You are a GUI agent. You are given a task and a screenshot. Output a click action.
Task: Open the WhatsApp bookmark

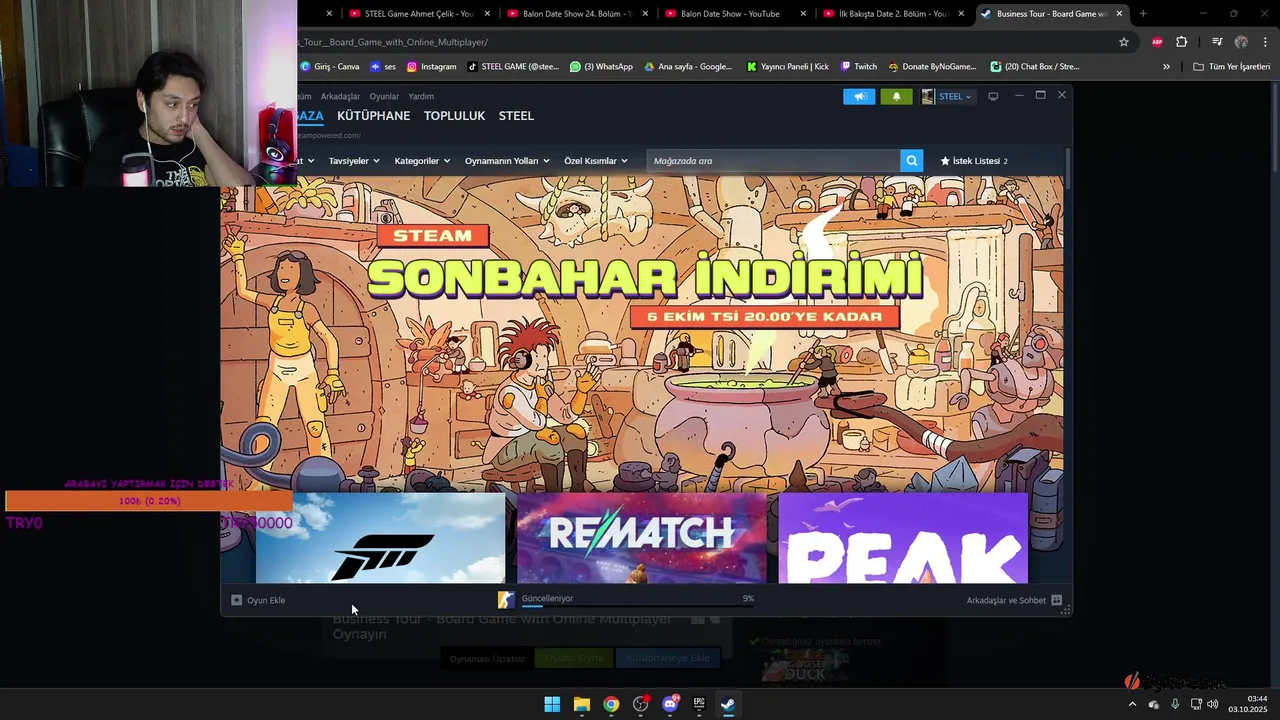(601, 67)
